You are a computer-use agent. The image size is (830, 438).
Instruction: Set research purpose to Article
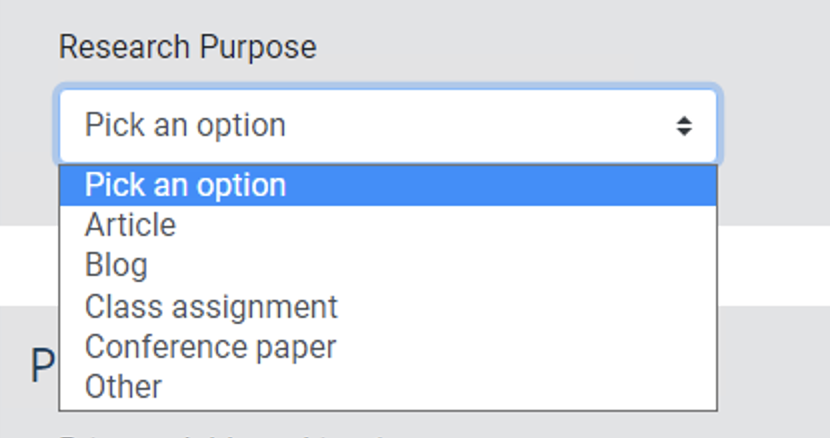[x=130, y=225]
